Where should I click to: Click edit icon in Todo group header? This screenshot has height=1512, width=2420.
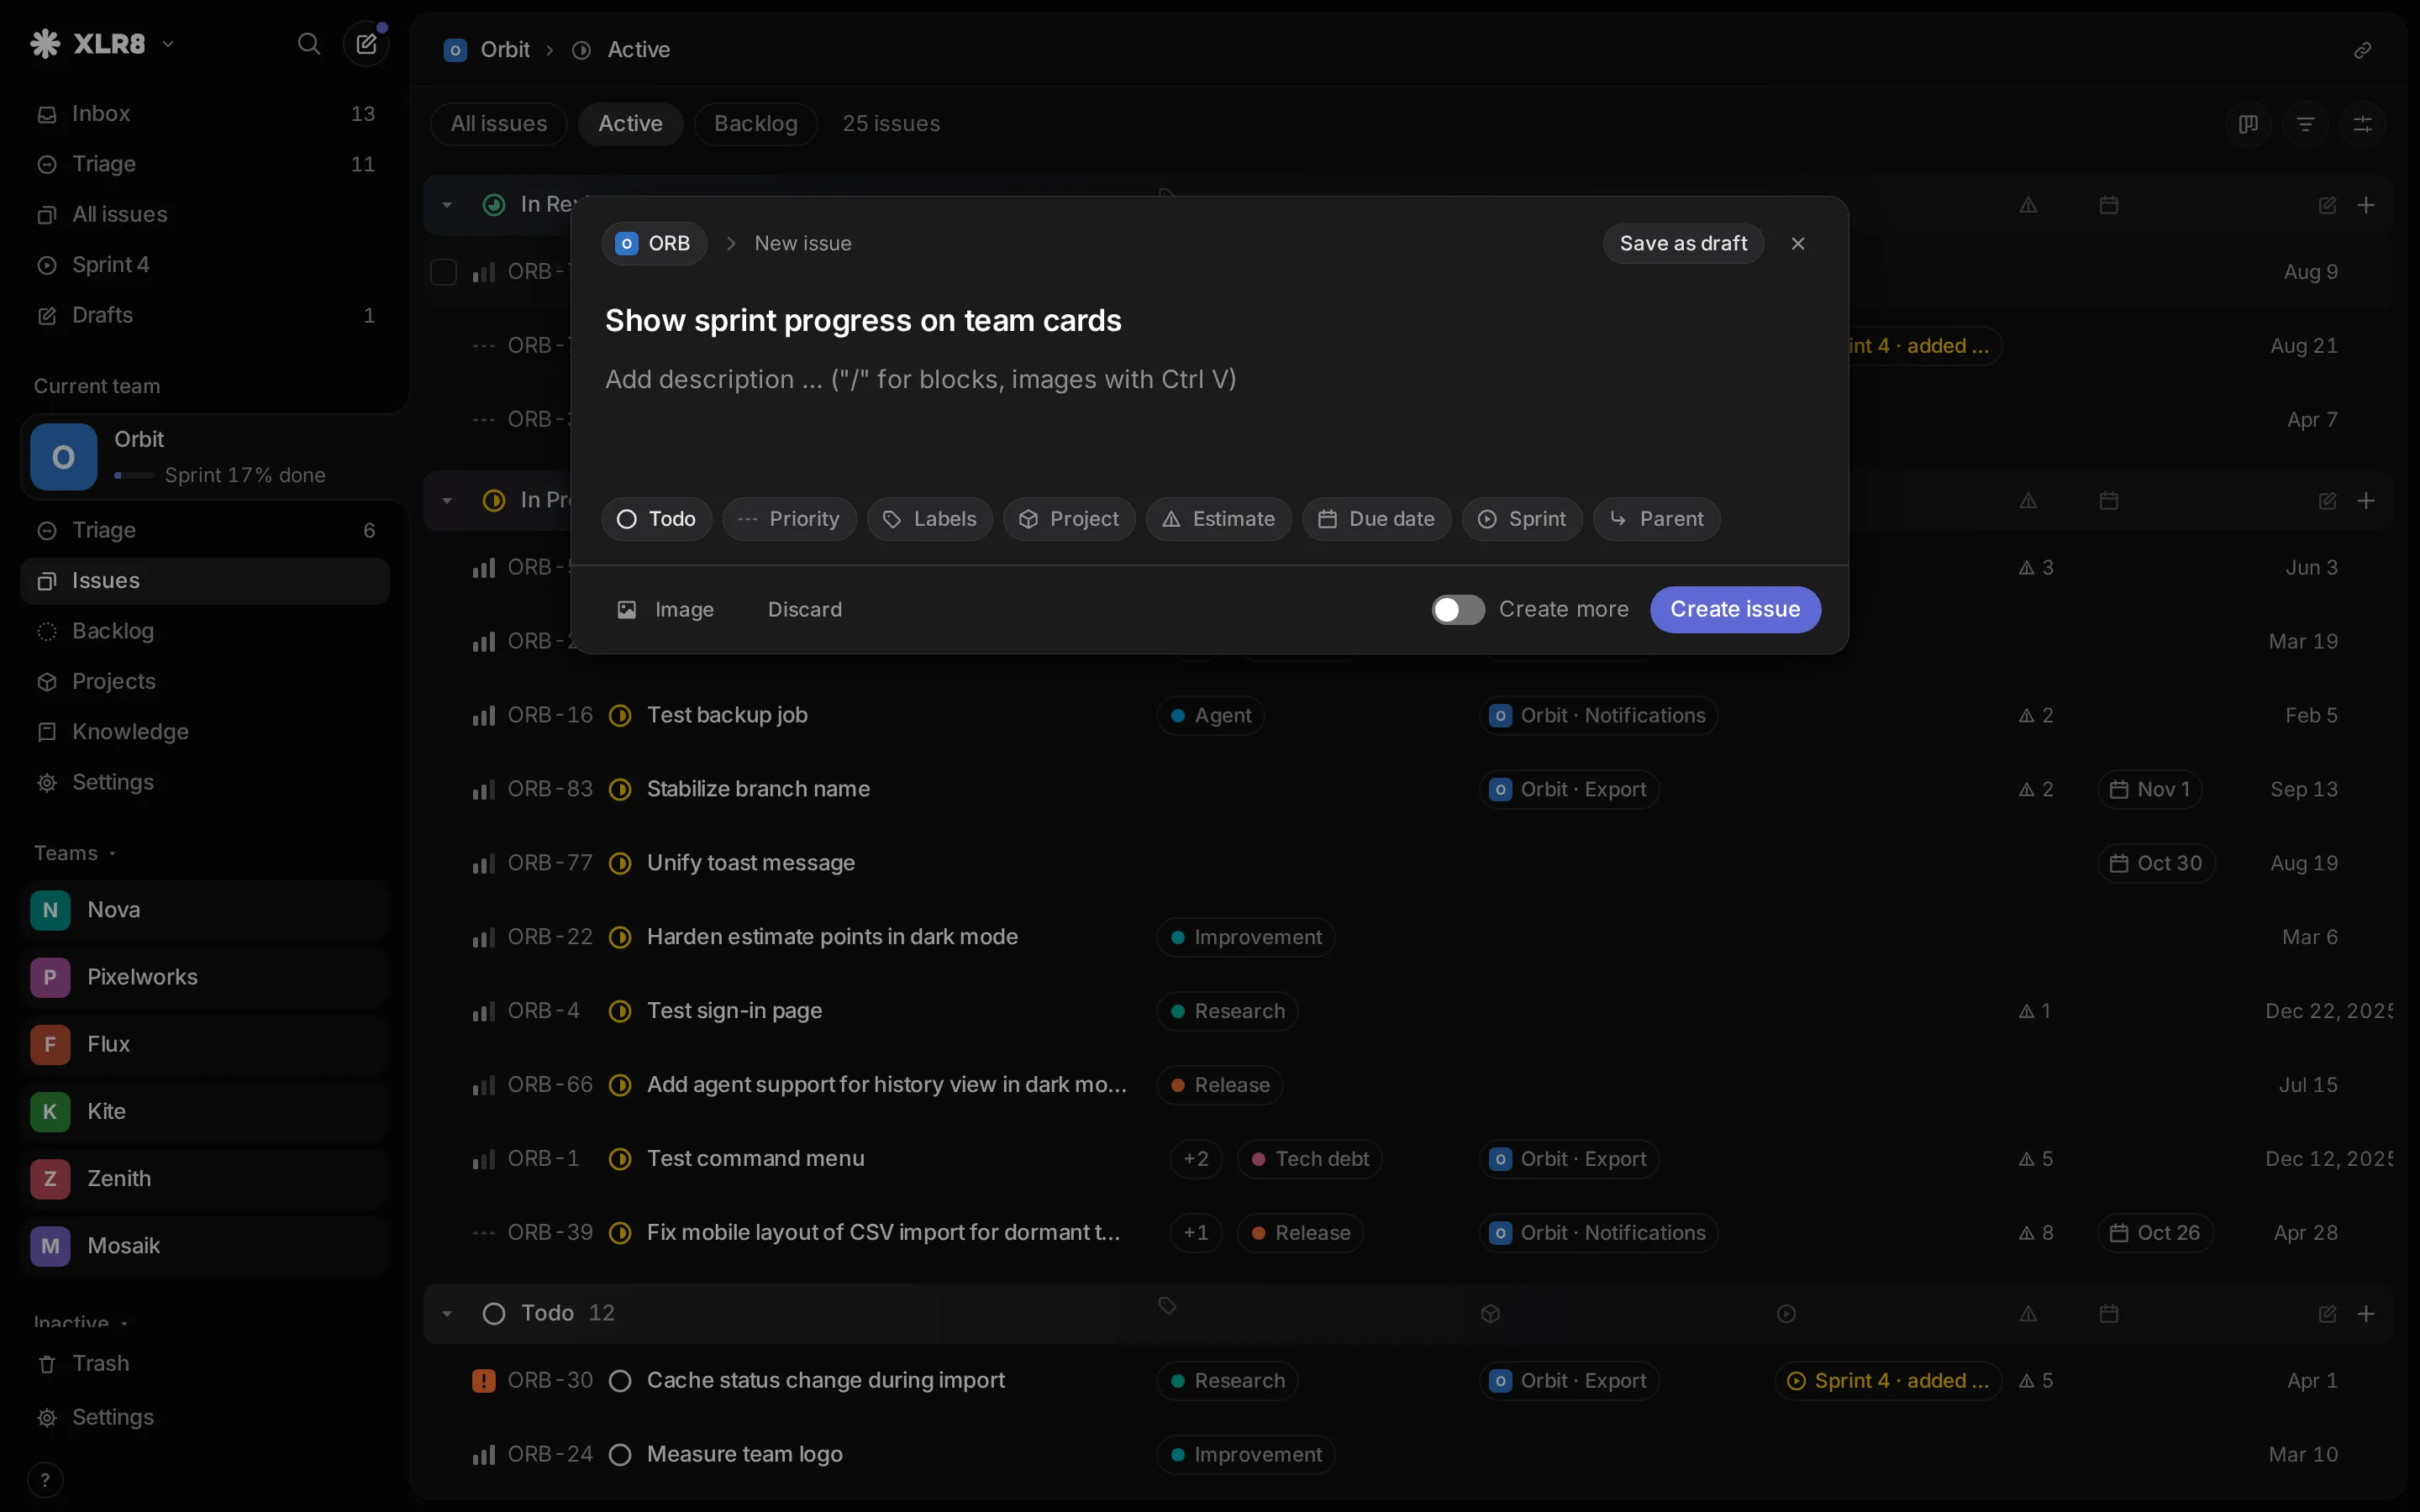tap(2327, 1313)
